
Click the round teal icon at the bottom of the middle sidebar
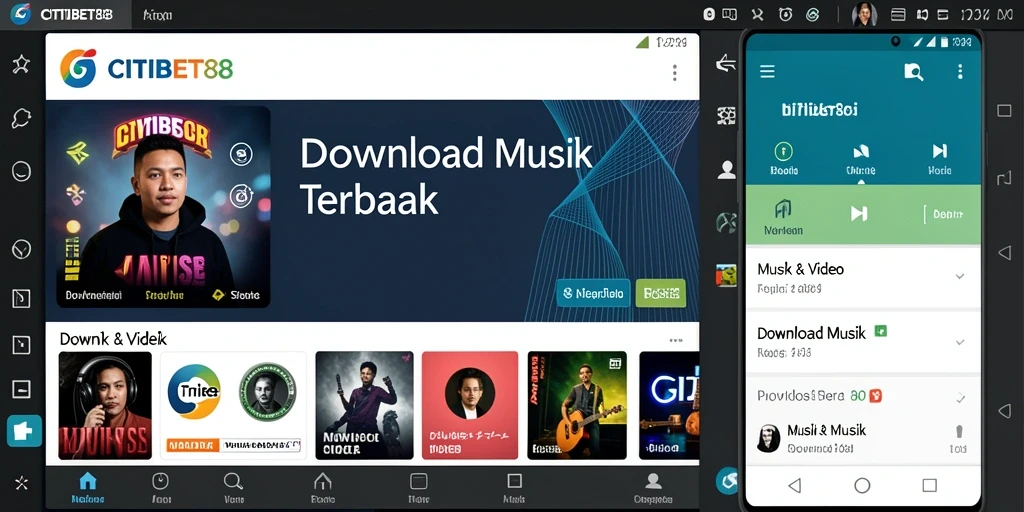coord(727,481)
